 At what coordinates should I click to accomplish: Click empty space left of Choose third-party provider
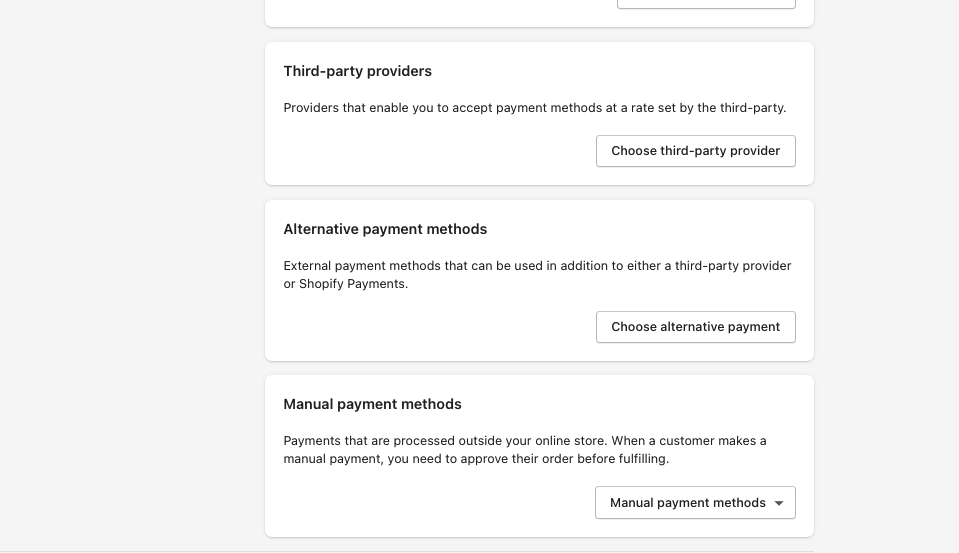pos(430,151)
